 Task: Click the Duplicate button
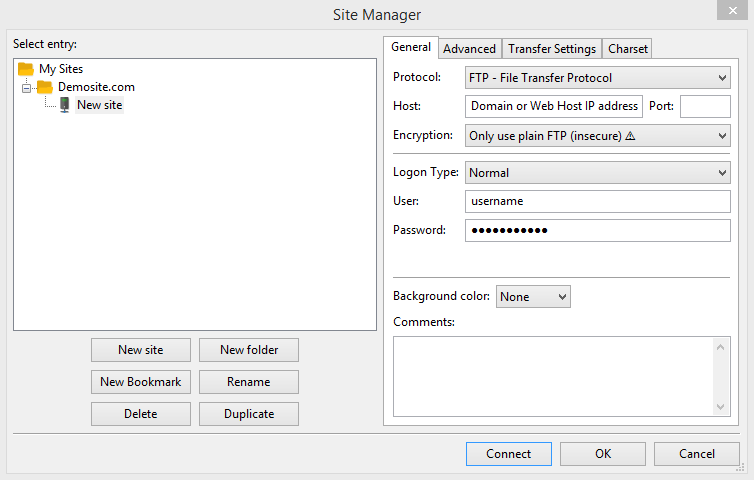(x=249, y=414)
